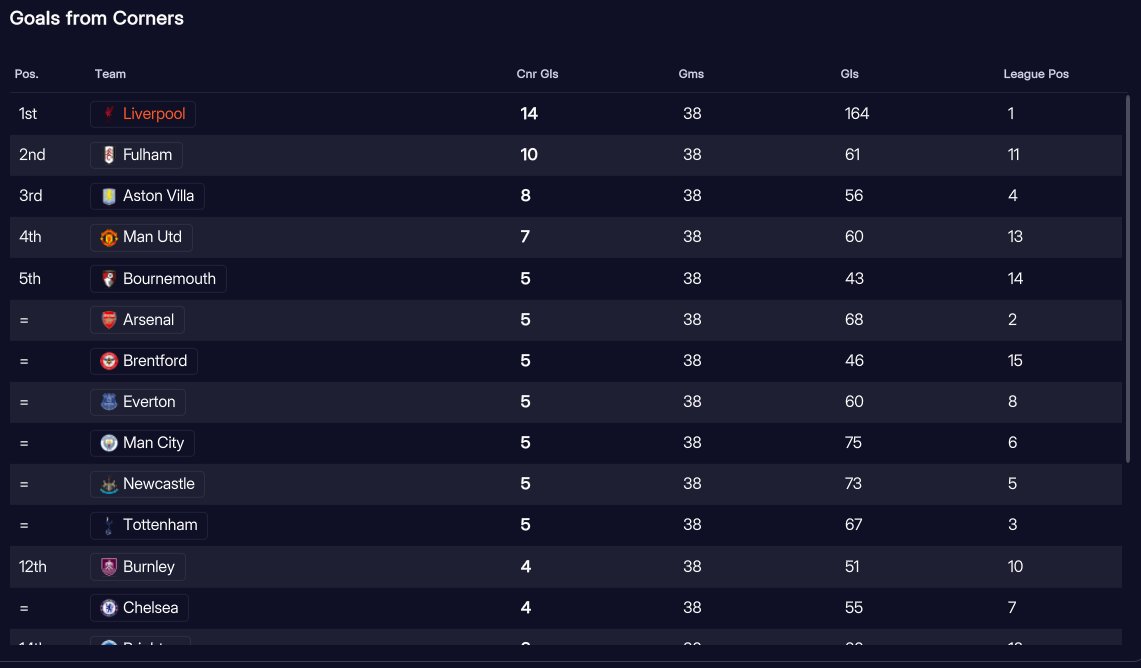The image size is (1141, 668).
Task: Click the Fulham club badge icon
Action: coord(108,155)
